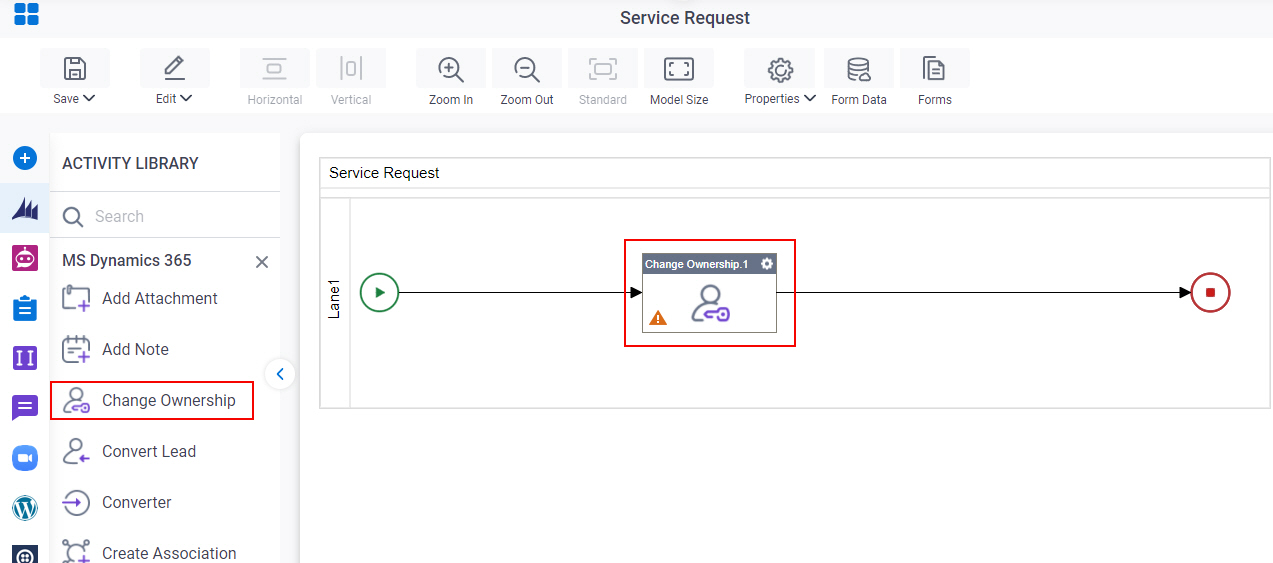Click the search magnifier icon
Screen dimensions: 1273x563
73,217
